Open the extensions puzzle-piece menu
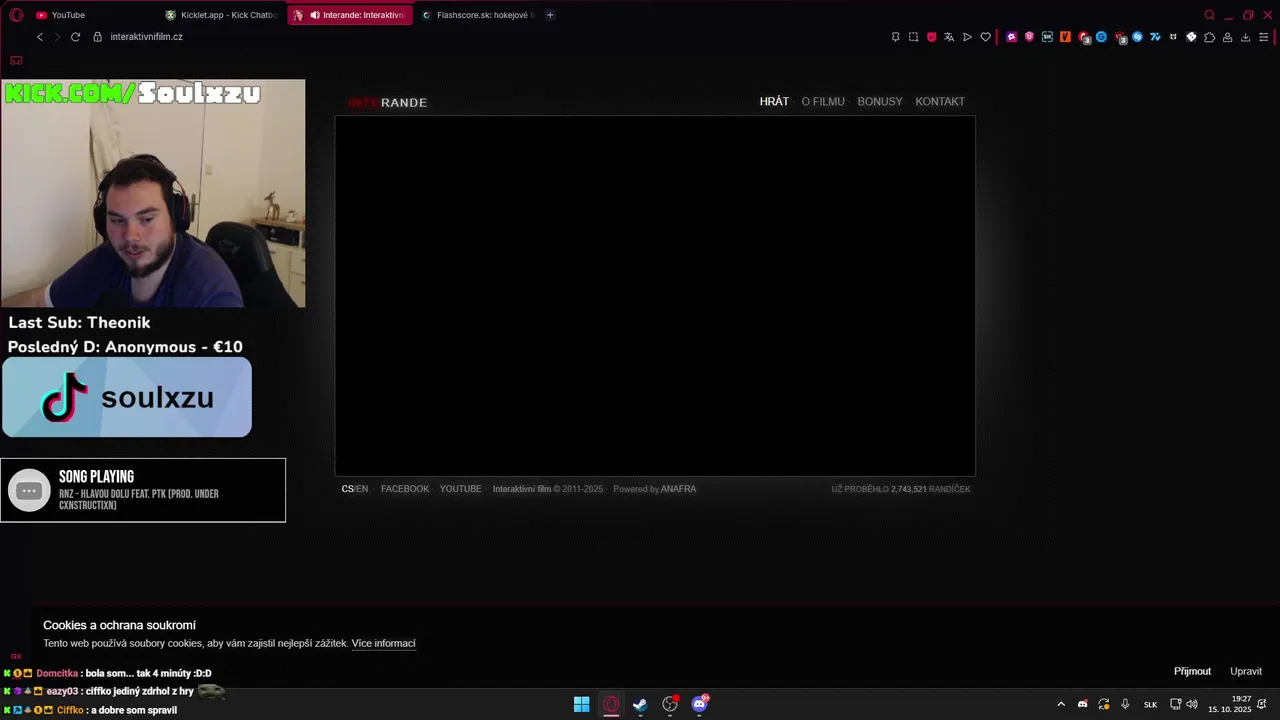Screen dimensions: 1280x720 point(1209,37)
